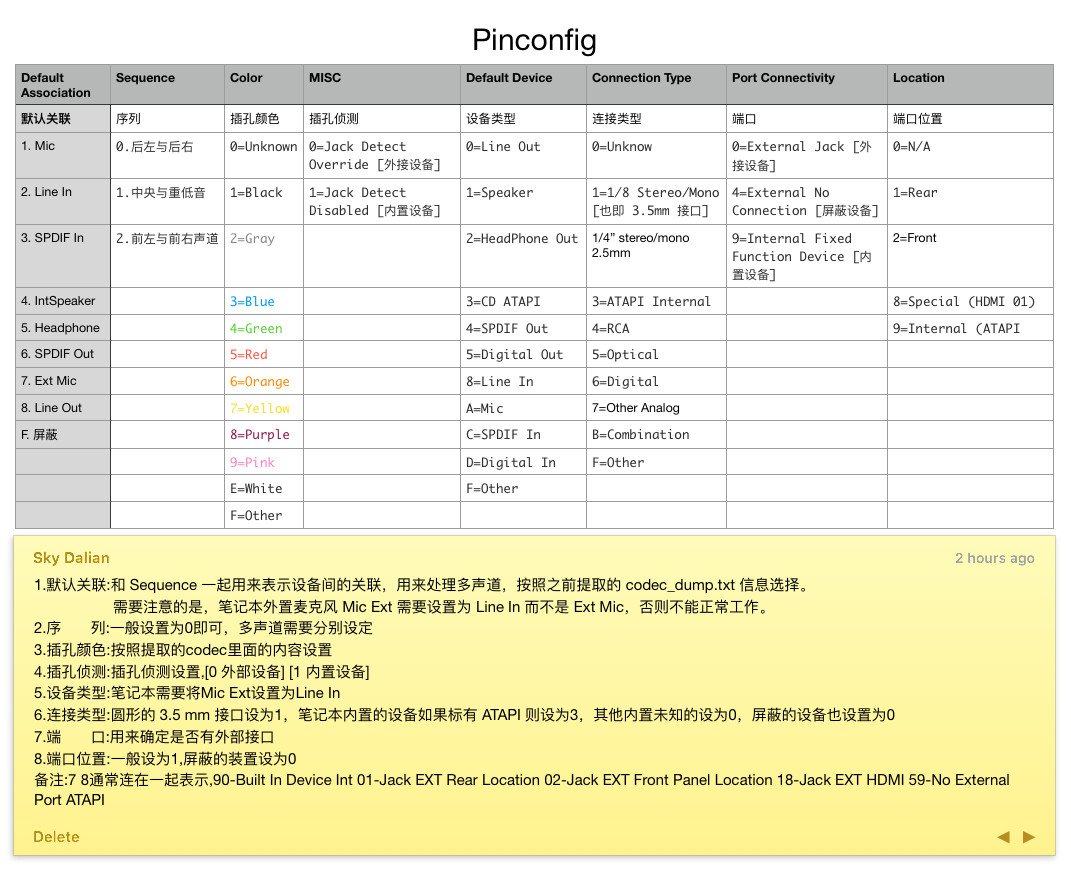The image size is (1071, 873).
Task: Click the Sky Dalian author name
Action: click(x=71, y=557)
